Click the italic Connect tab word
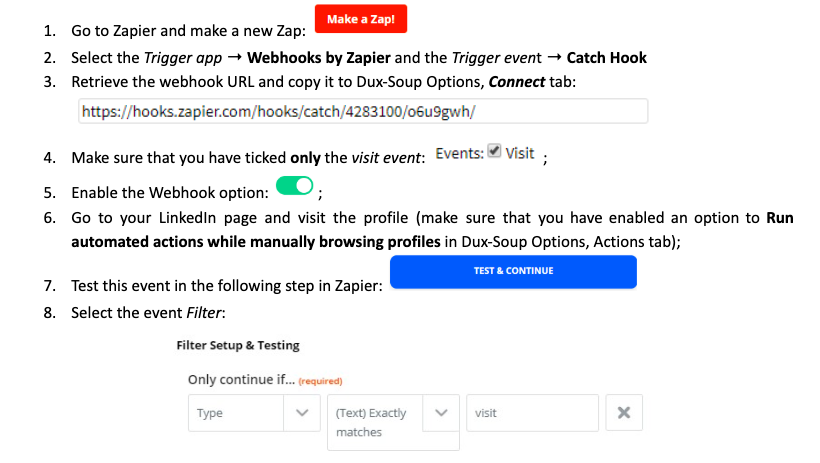Viewport: 820px width, 463px height. click(x=517, y=82)
